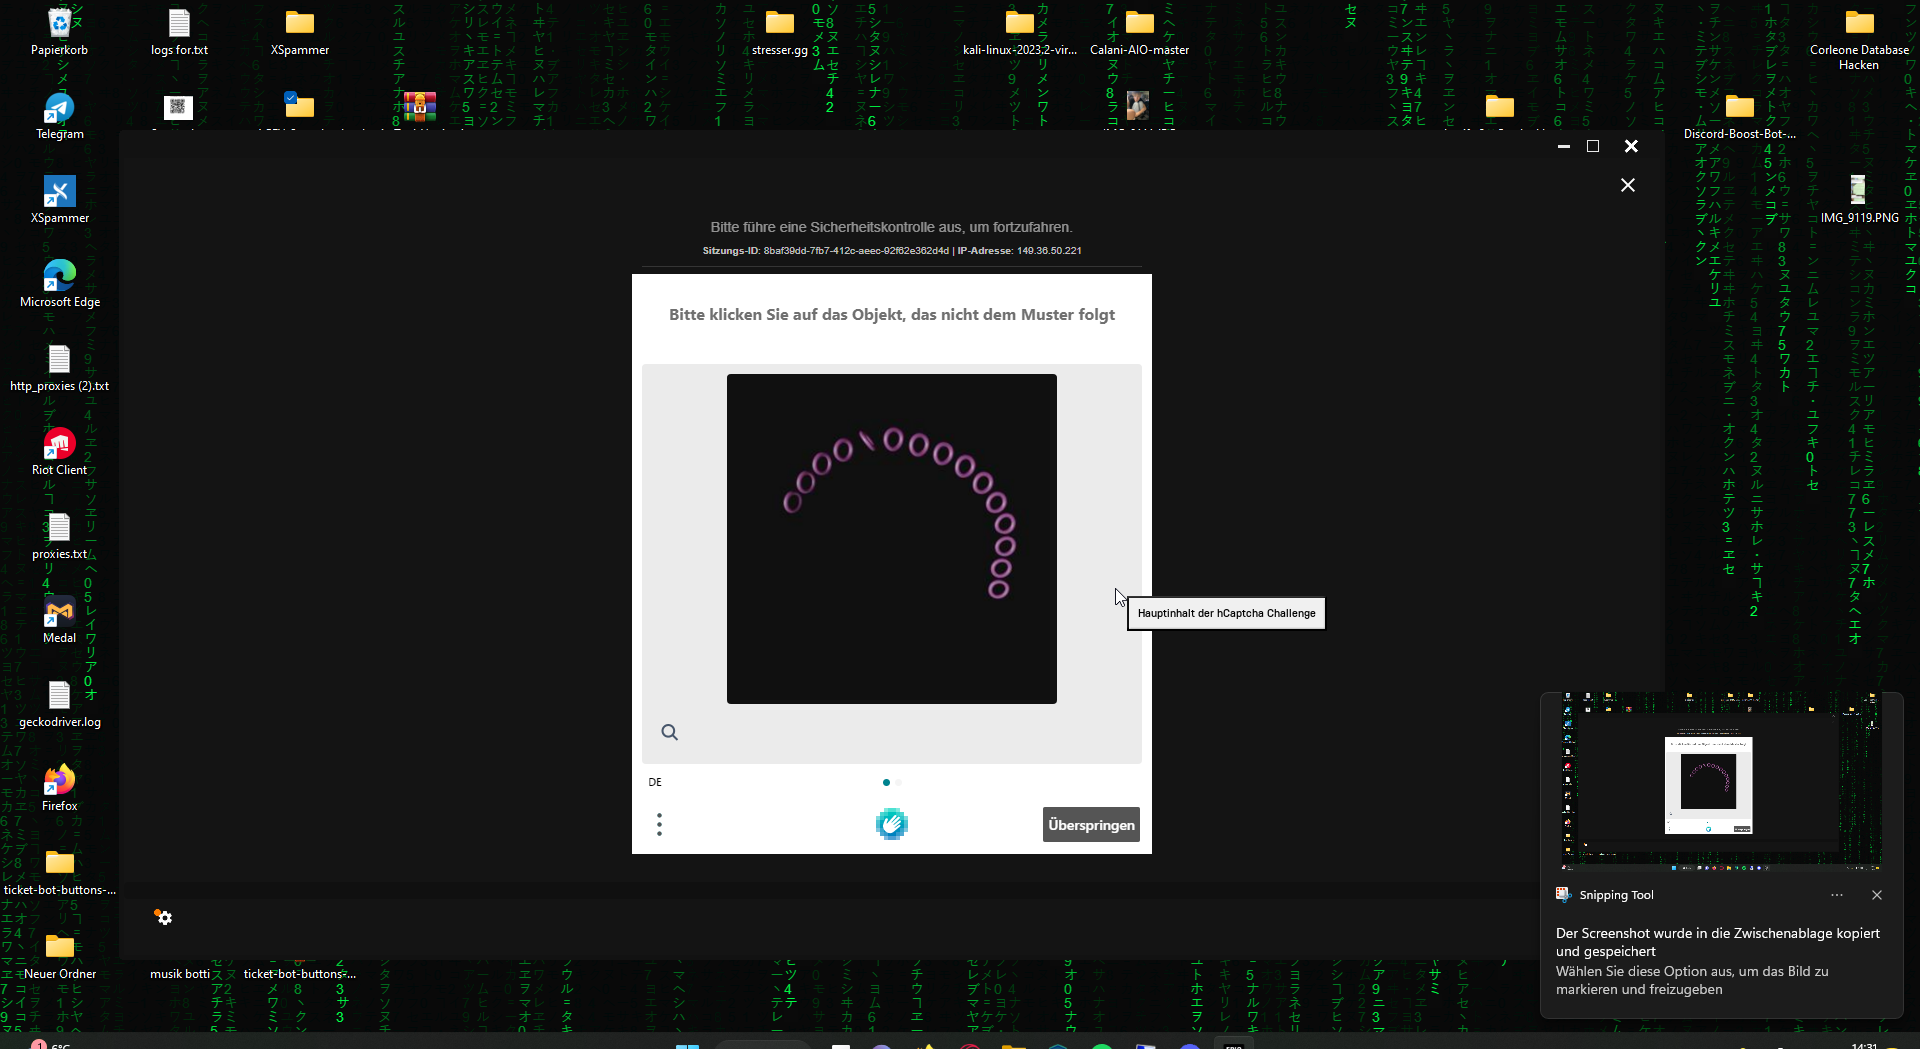
Task: Dismiss the Snipping Tool notification
Action: [1877, 895]
